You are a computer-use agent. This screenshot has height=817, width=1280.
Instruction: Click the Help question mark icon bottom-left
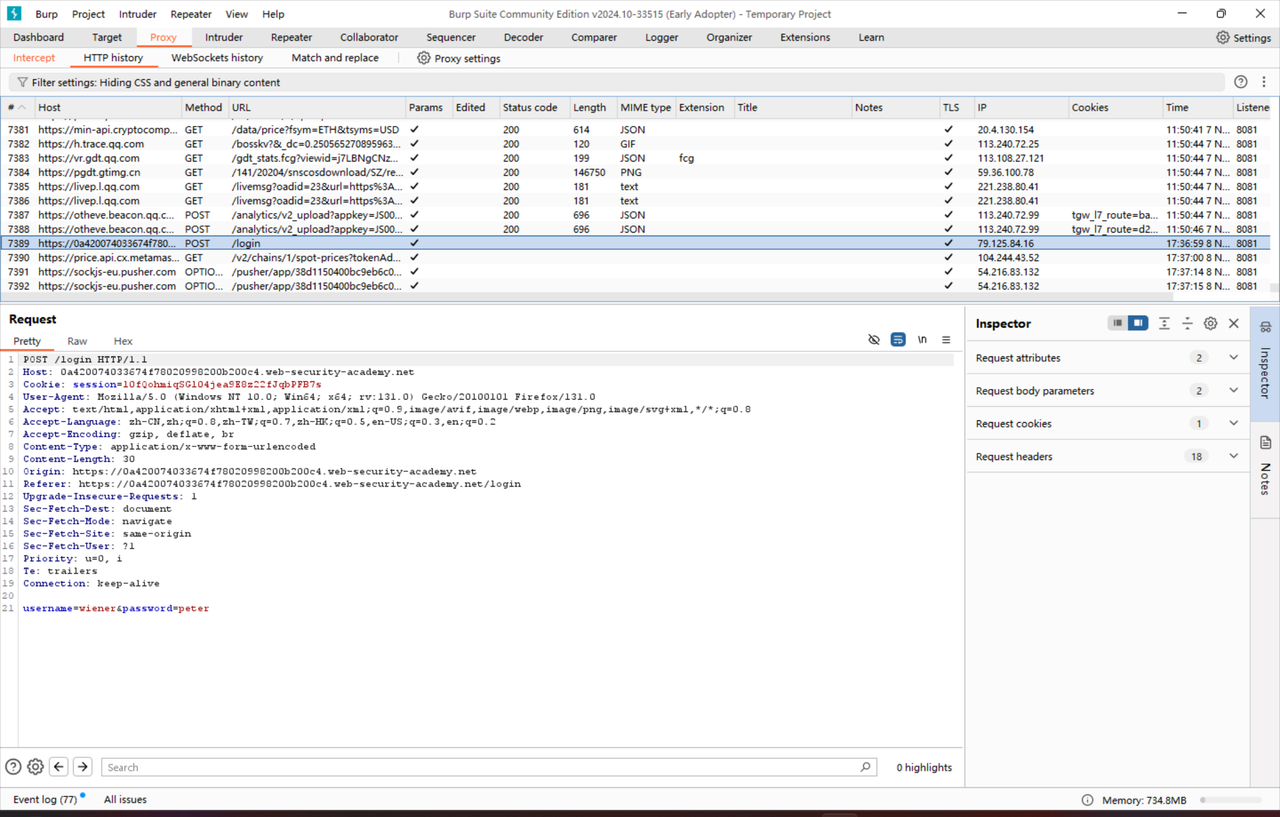(x=12, y=766)
